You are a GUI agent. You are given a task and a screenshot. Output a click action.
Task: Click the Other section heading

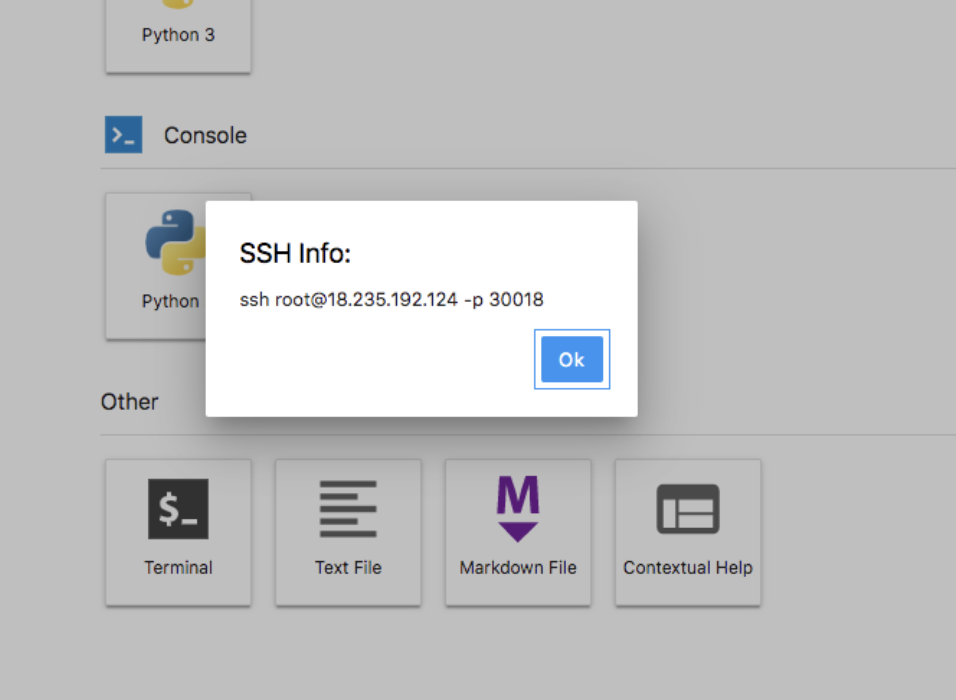[129, 402]
